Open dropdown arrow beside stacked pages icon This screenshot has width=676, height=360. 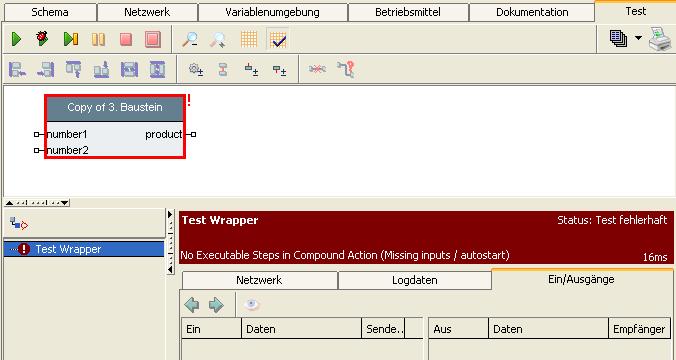point(638,38)
